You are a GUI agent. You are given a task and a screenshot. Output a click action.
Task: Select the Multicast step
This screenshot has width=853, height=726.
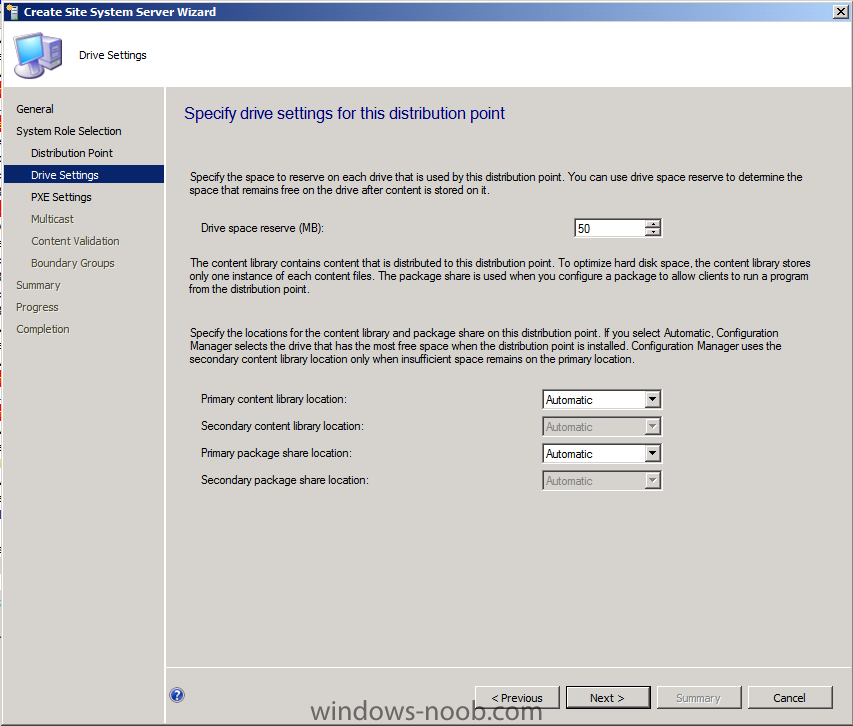point(52,219)
